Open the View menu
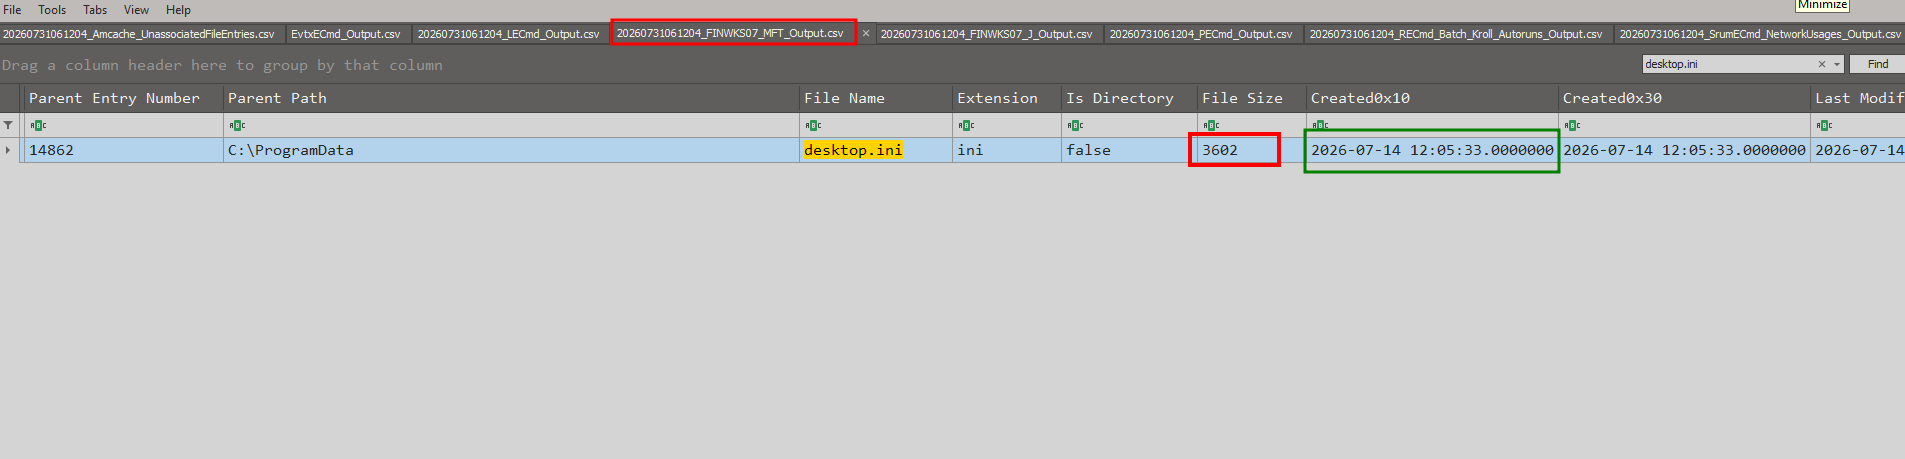Viewport: 1905px width, 459px height. (136, 10)
